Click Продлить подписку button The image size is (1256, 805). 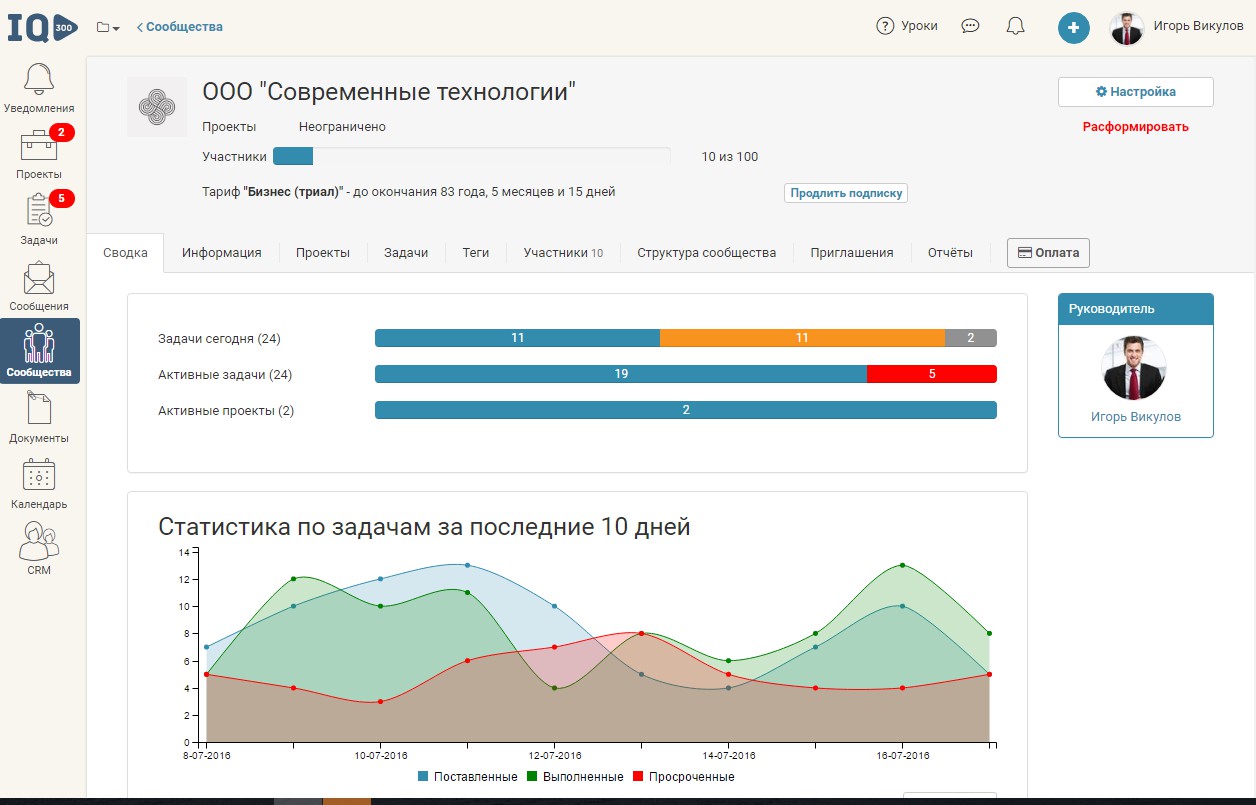tap(846, 193)
